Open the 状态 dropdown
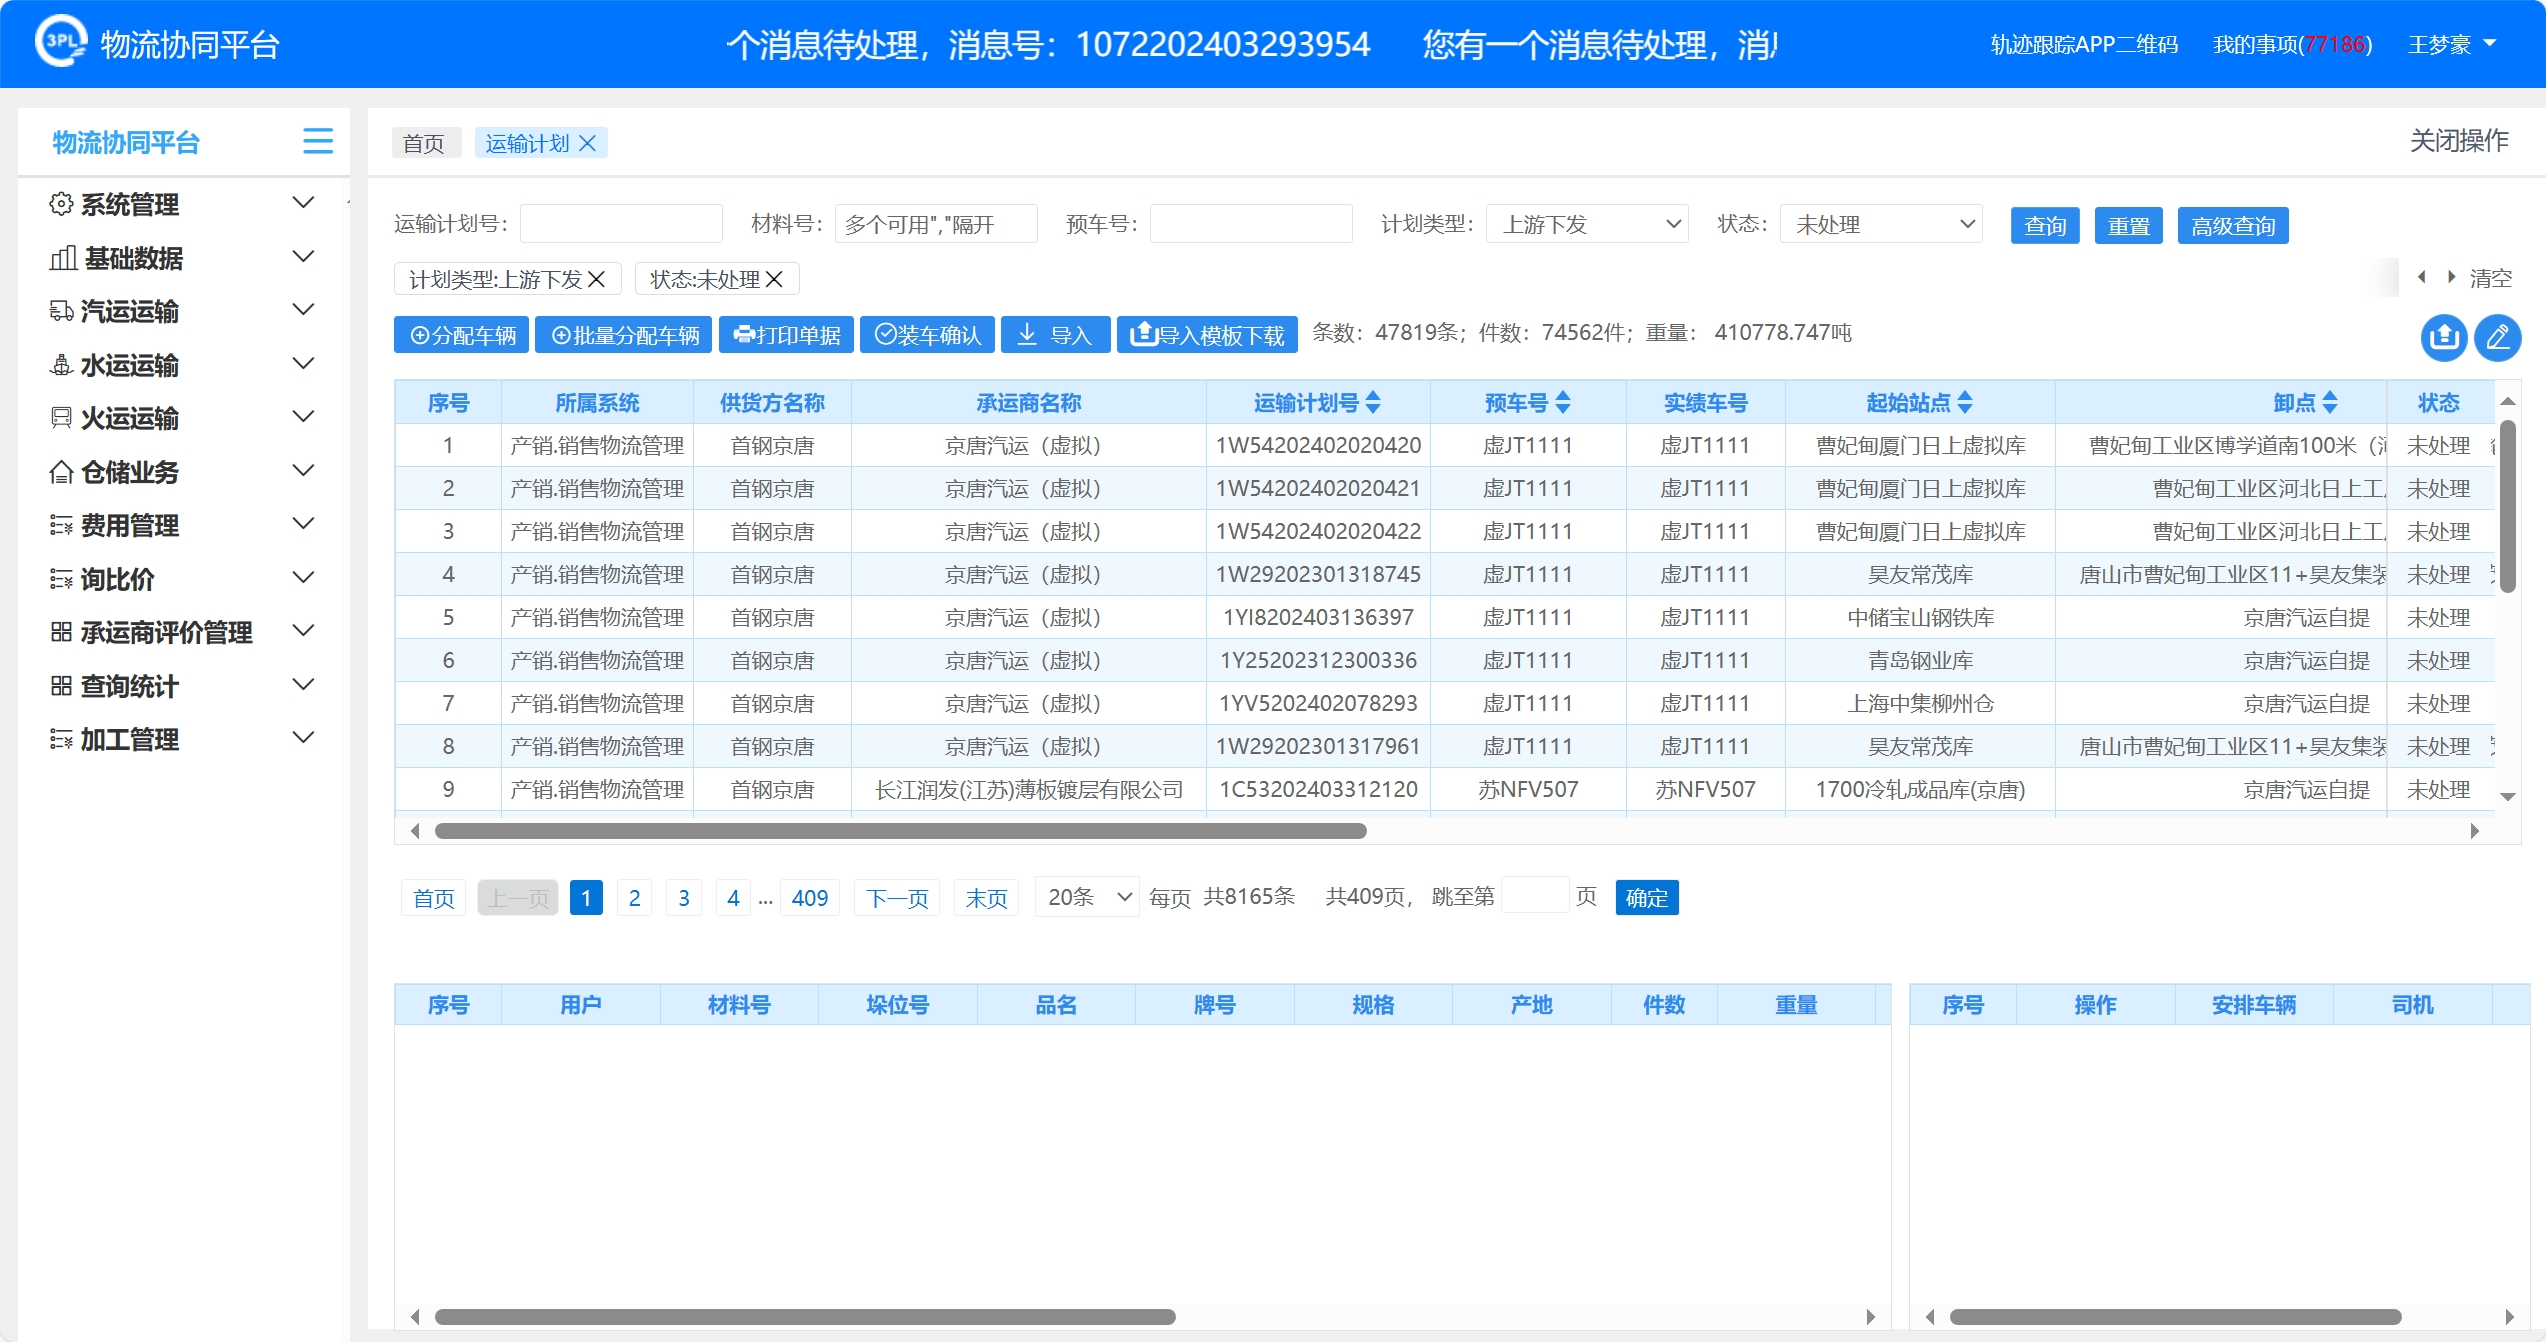2546x1342 pixels. coord(1881,224)
